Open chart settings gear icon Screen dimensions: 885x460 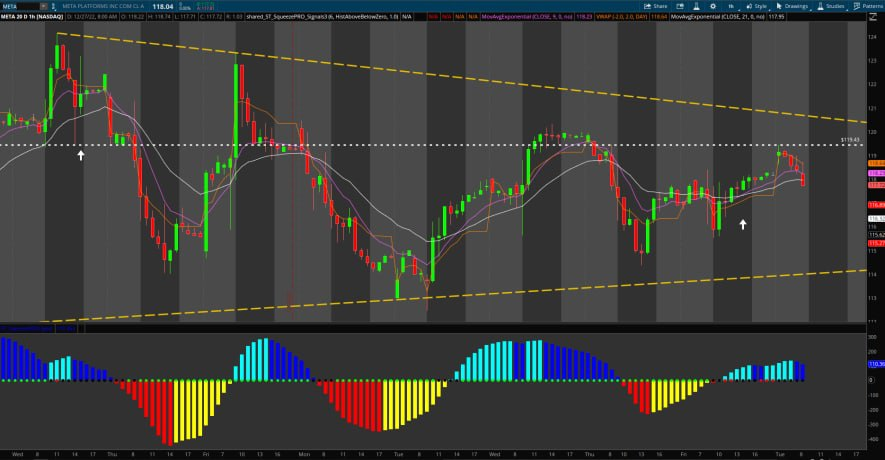coord(713,6)
